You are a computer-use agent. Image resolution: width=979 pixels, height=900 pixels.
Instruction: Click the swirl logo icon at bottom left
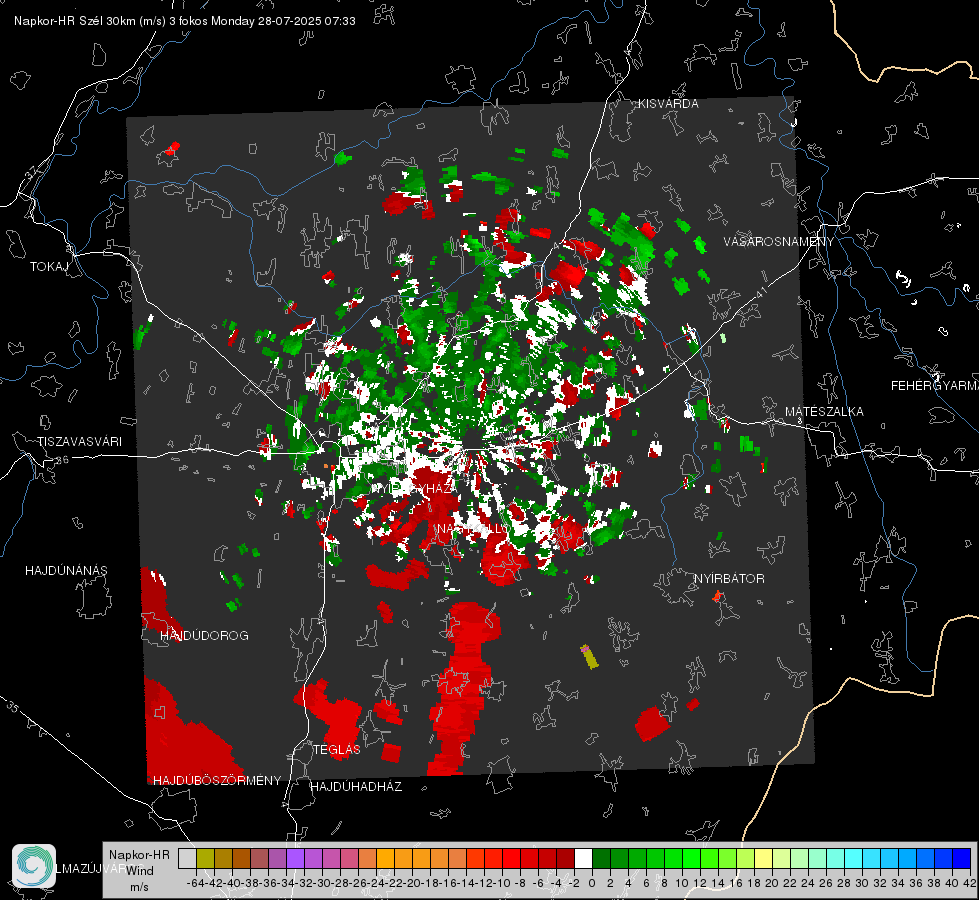point(34,866)
